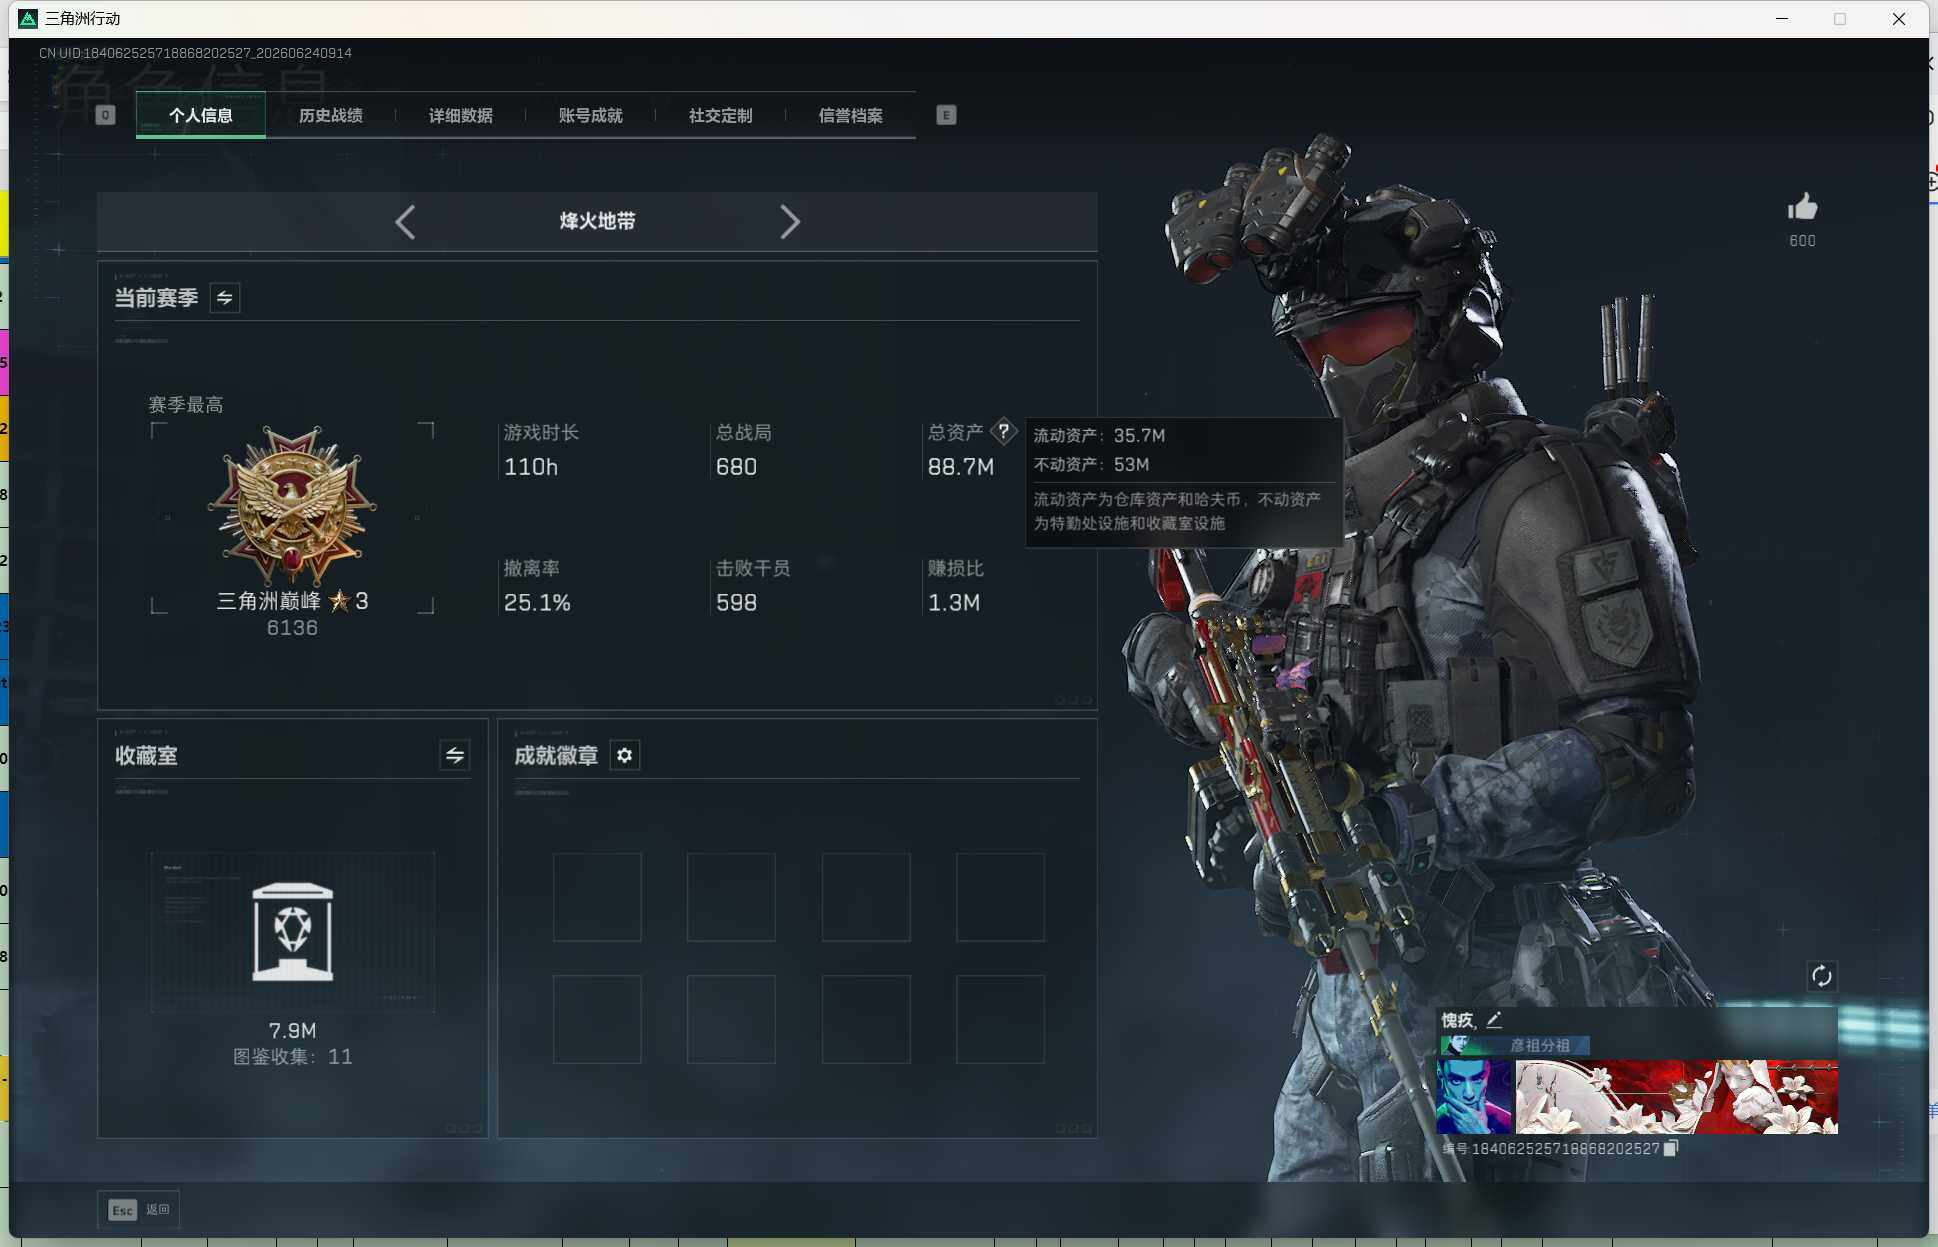The image size is (1938, 1247).
Task: Click the player avatar portrait
Action: [1474, 1096]
